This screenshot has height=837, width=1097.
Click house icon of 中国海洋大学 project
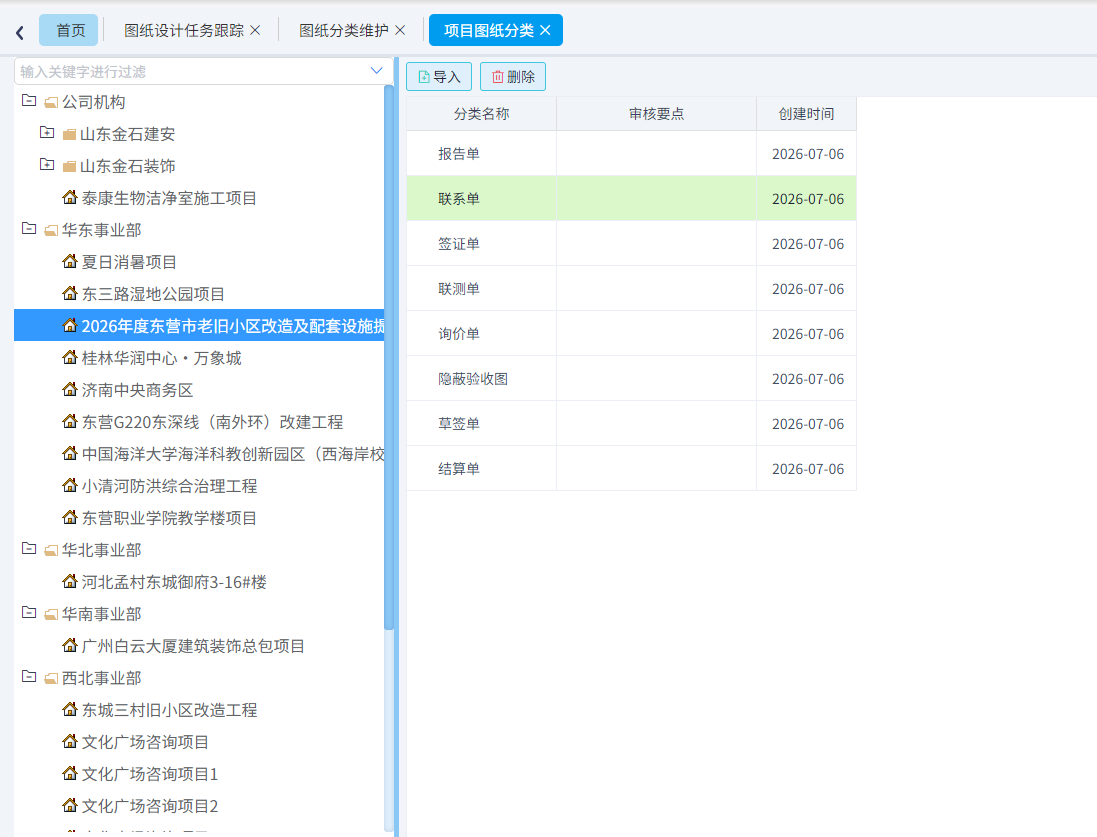pos(70,453)
